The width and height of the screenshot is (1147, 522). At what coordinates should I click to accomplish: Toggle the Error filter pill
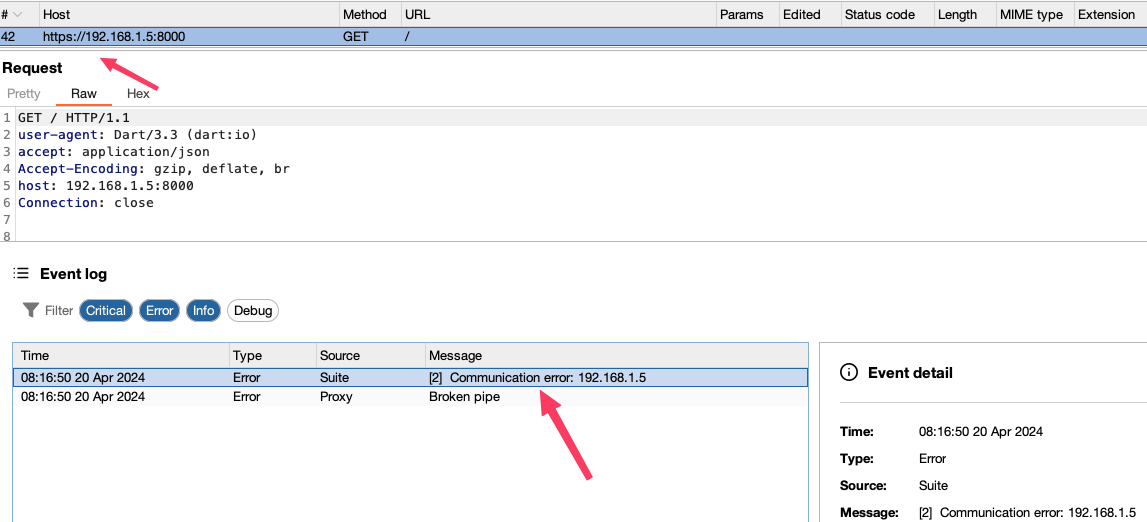[x=159, y=311]
